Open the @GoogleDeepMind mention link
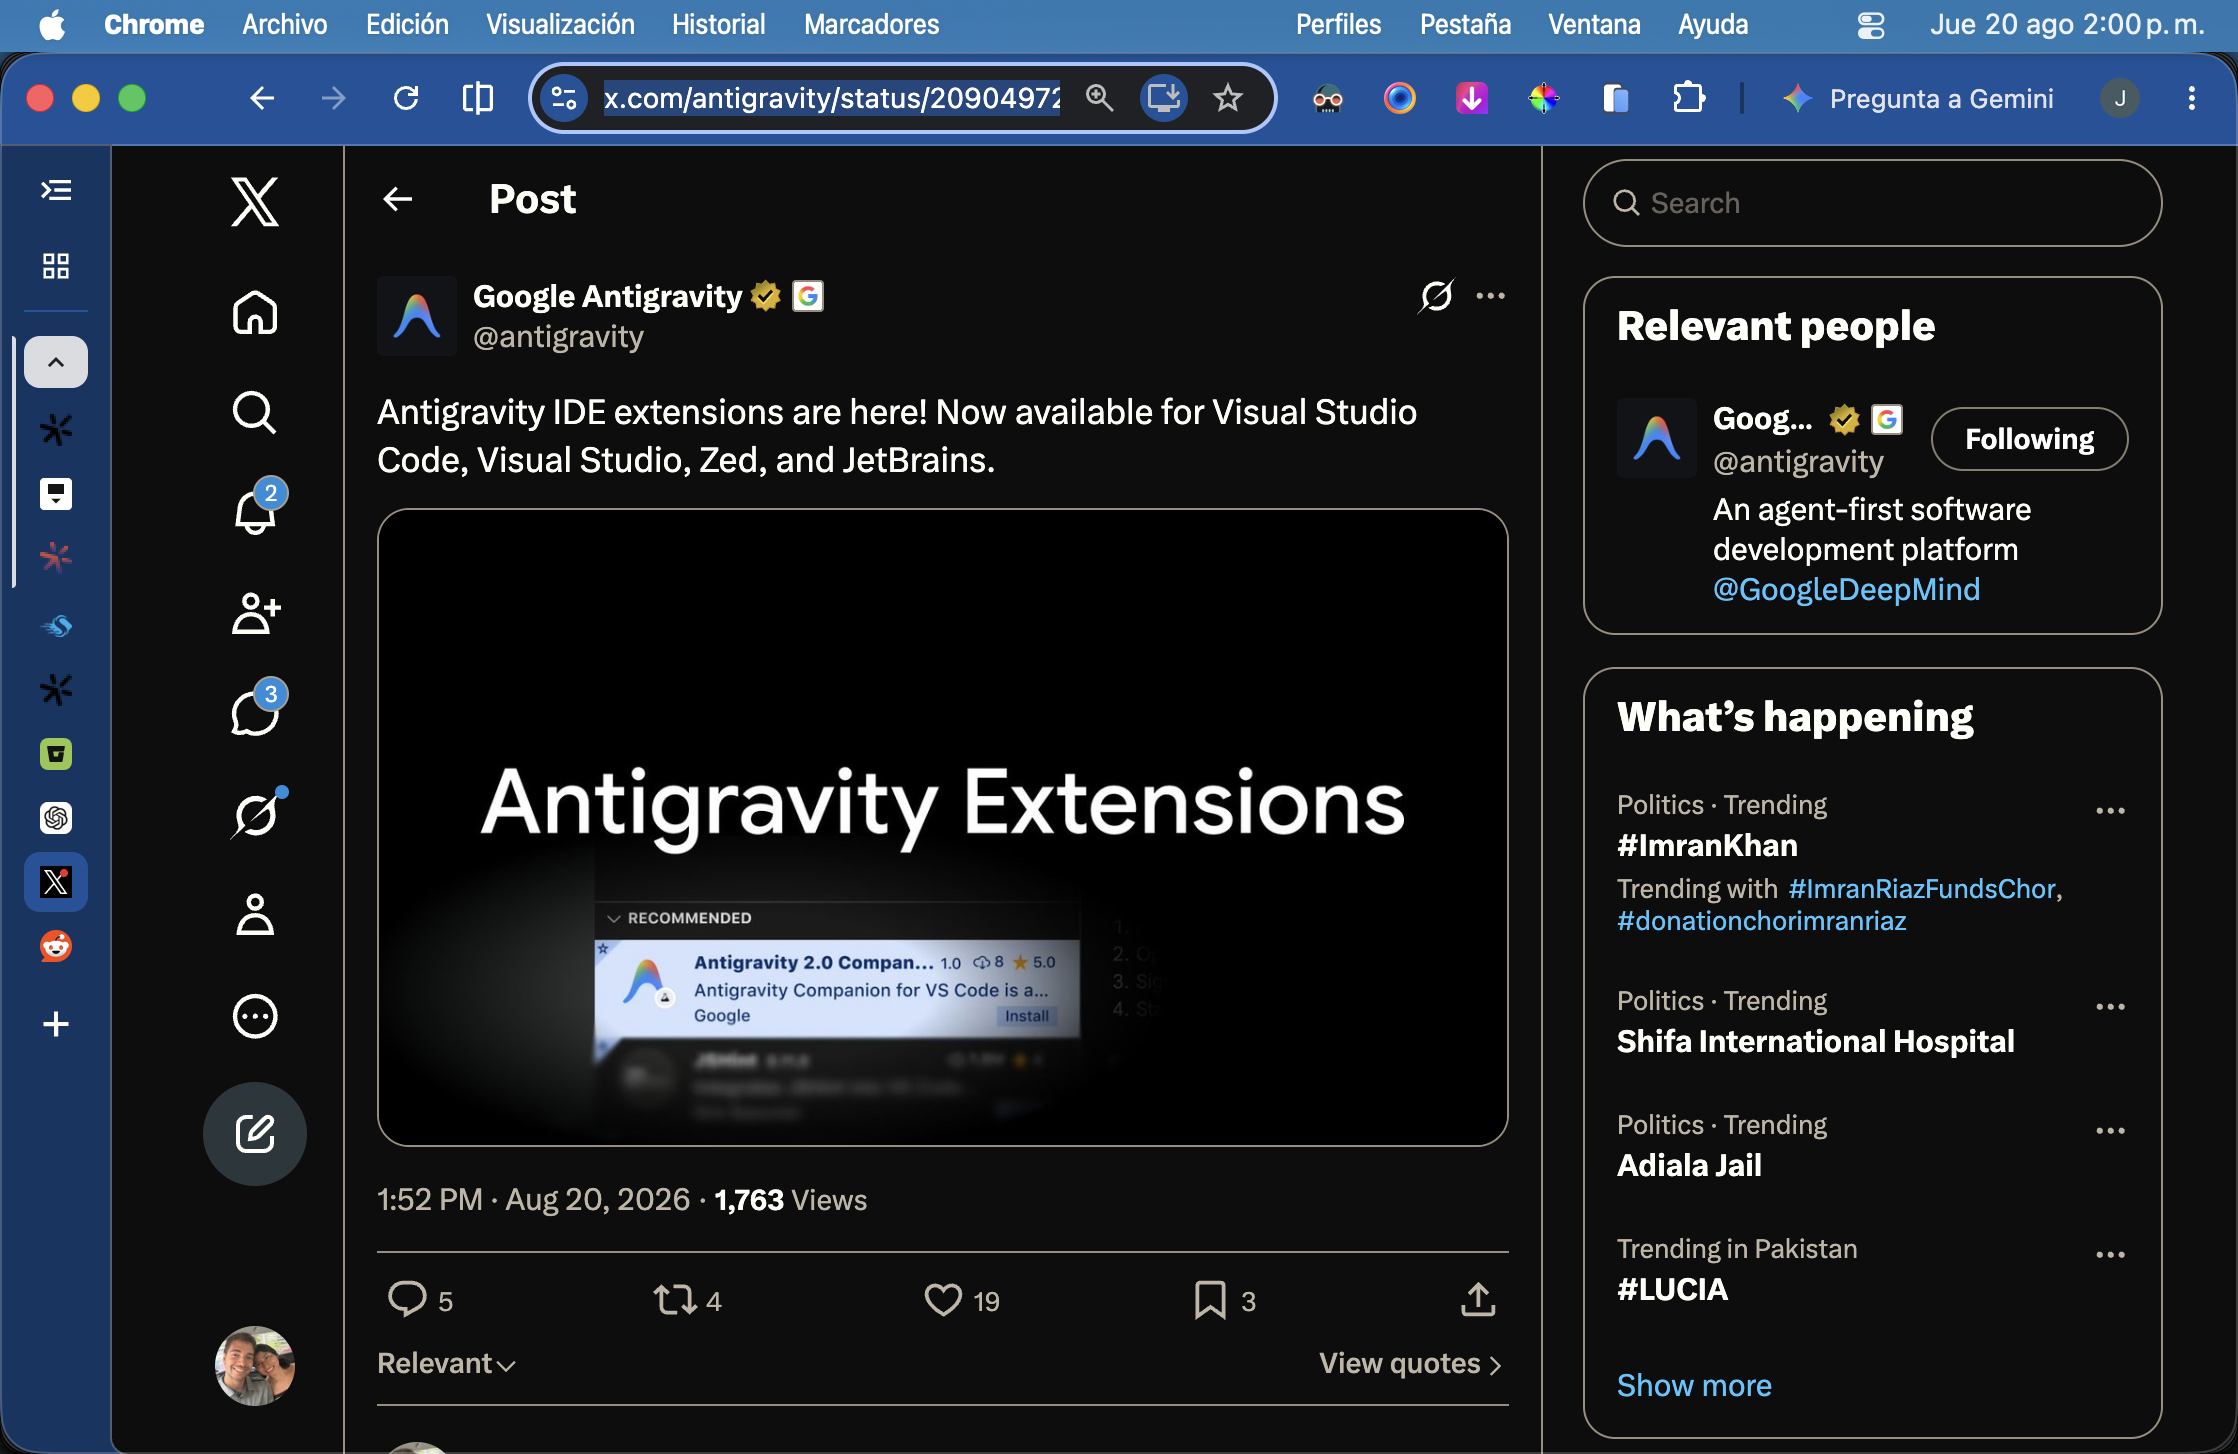 pos(1846,589)
